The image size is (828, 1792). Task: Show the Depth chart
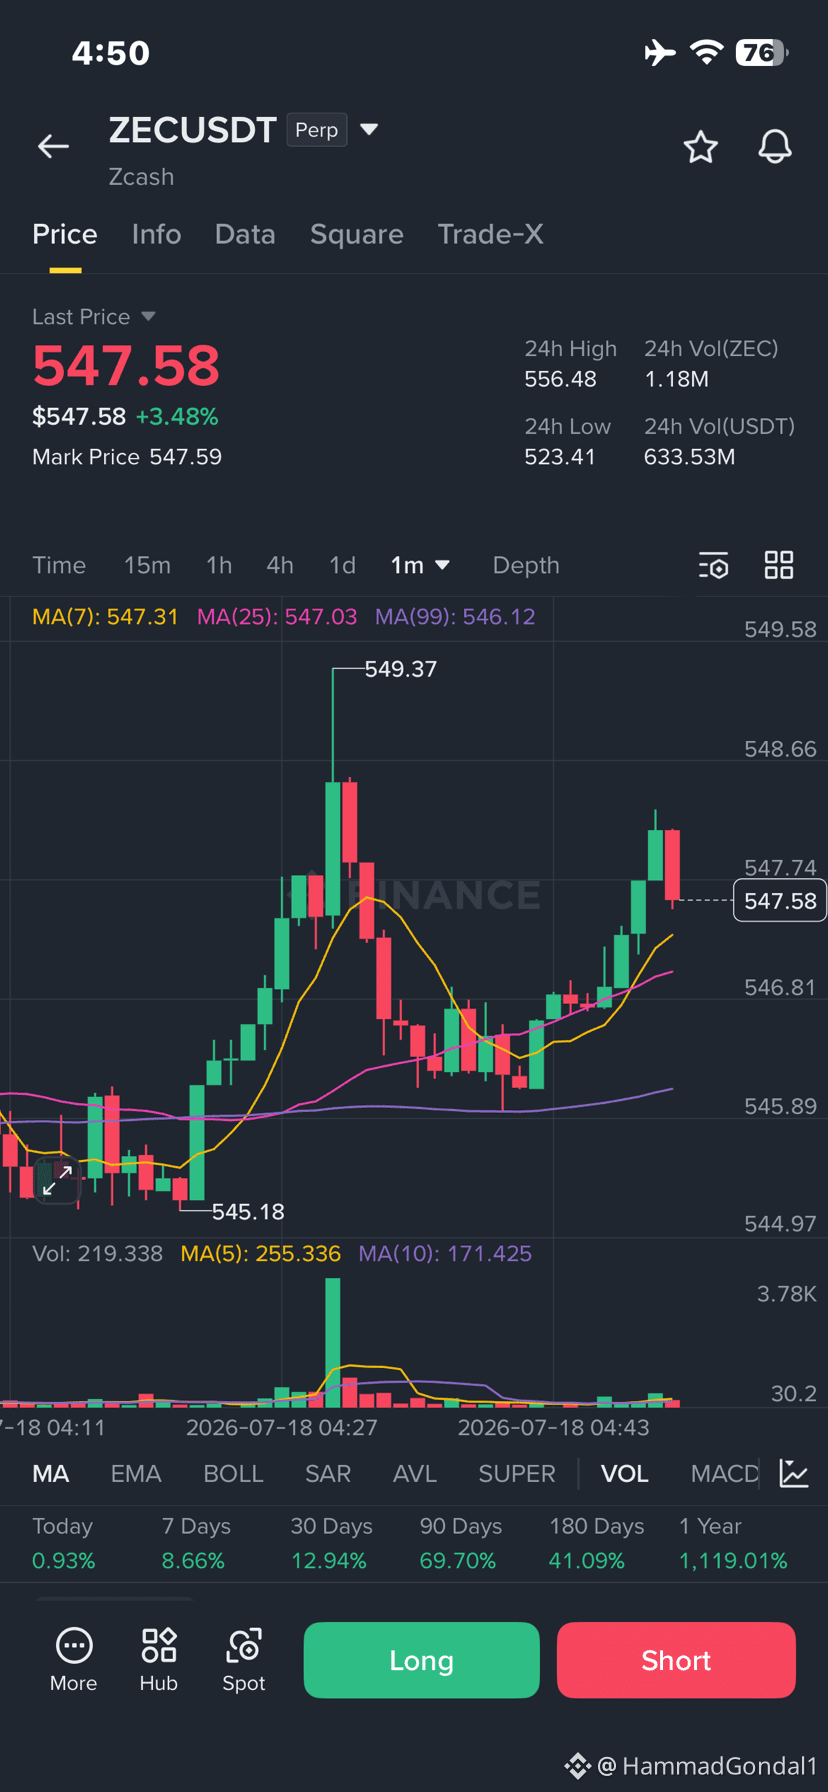pyautogui.click(x=526, y=565)
